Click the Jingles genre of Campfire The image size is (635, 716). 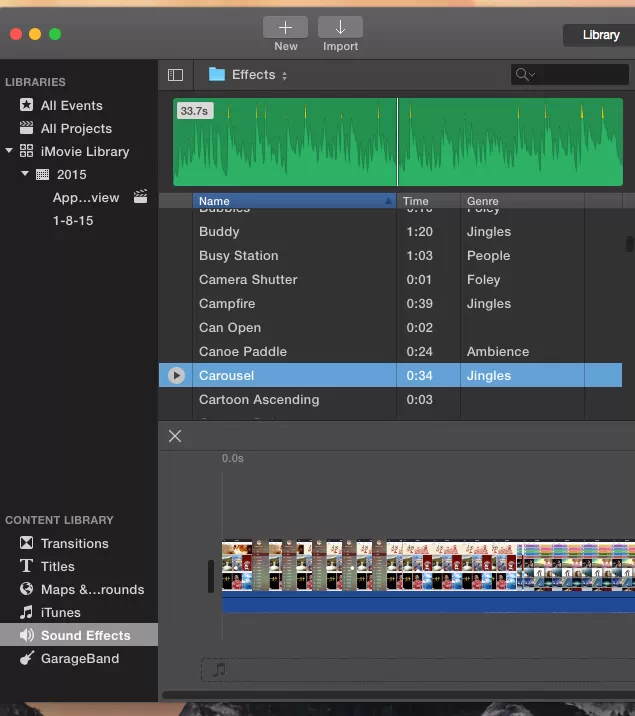[x=488, y=304]
